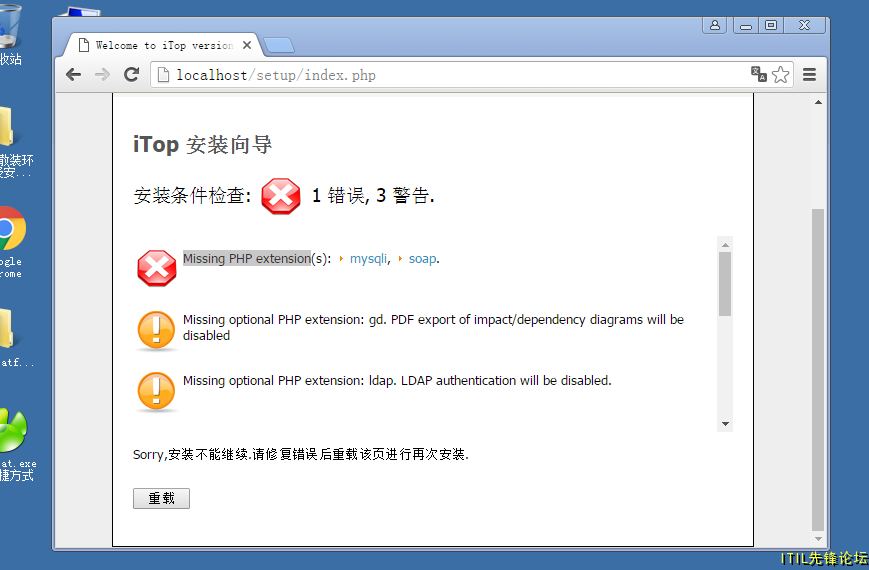Minimize the Chrome window
Screen dimensions: 869x570
point(746,26)
